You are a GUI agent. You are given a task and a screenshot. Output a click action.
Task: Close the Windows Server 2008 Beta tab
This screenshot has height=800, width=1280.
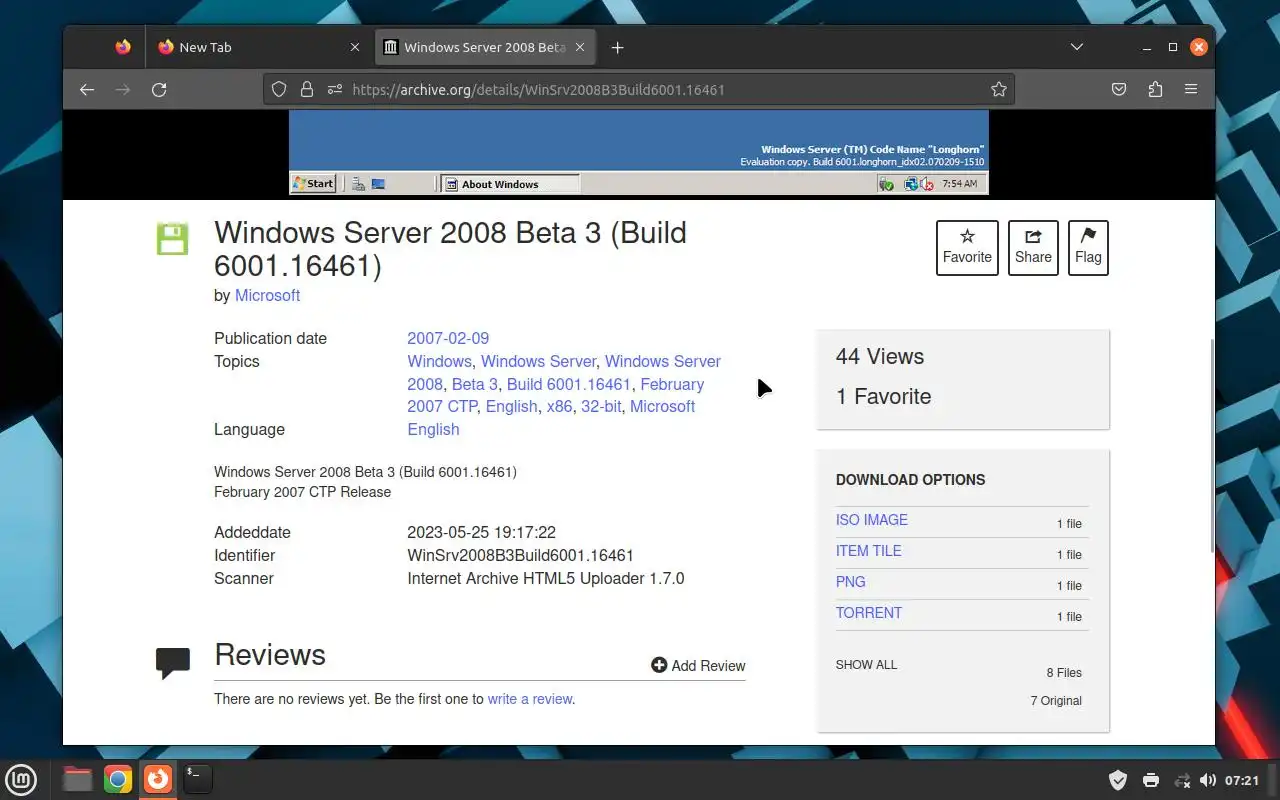click(582, 47)
